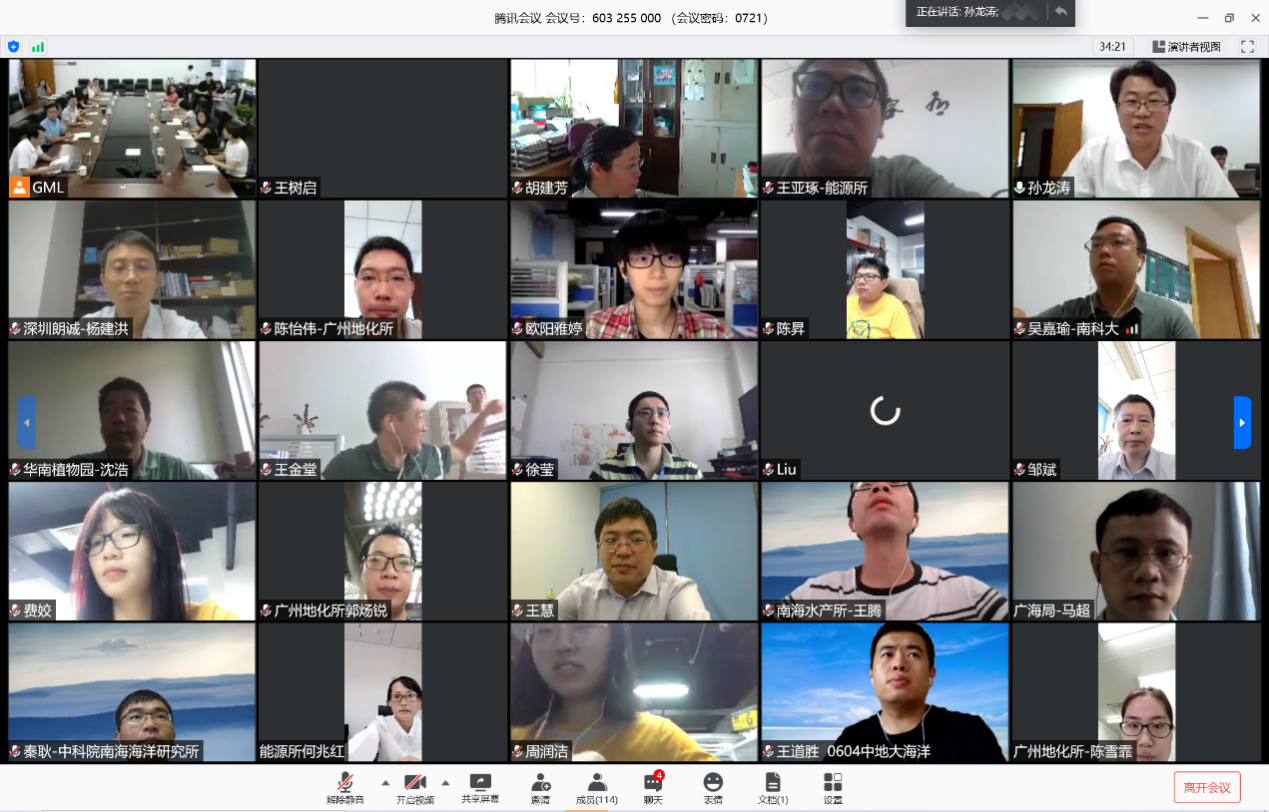This screenshot has width=1269, height=812.
Task: Enter full screen mode icon
Action: click(x=1247, y=46)
